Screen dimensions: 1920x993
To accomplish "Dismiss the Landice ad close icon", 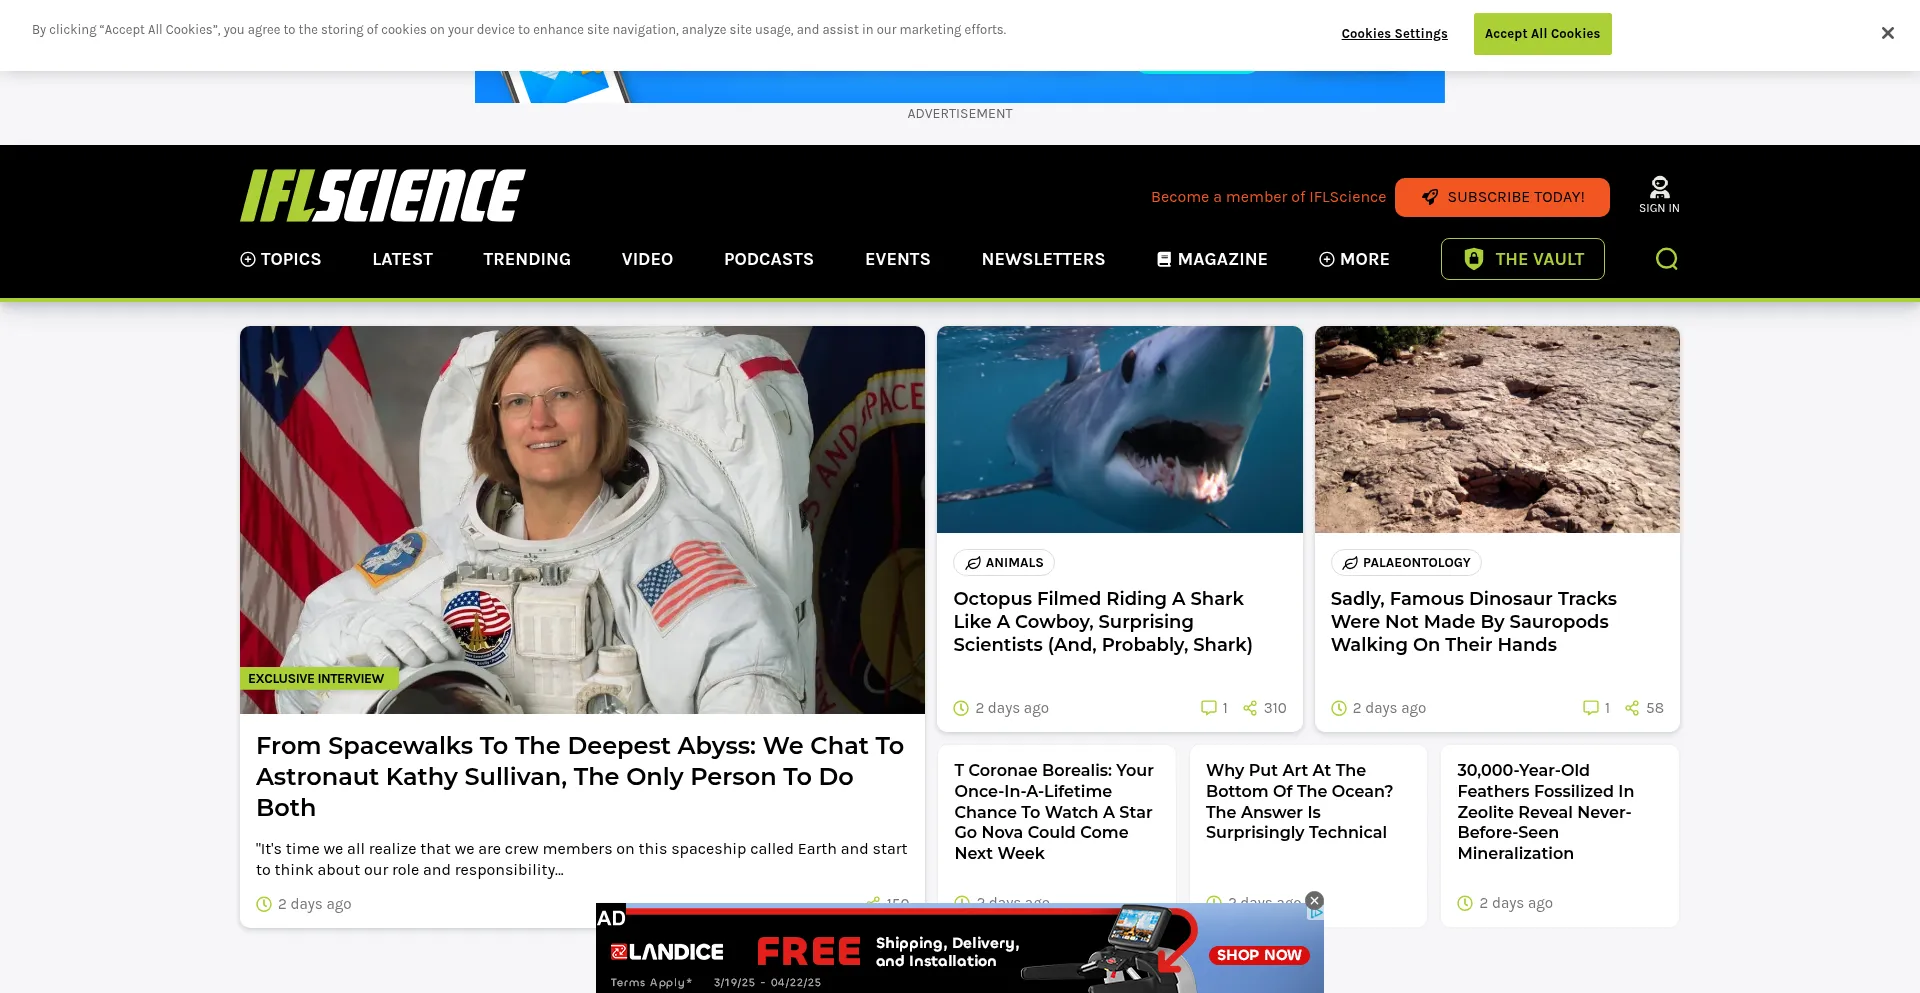I will click(1315, 900).
